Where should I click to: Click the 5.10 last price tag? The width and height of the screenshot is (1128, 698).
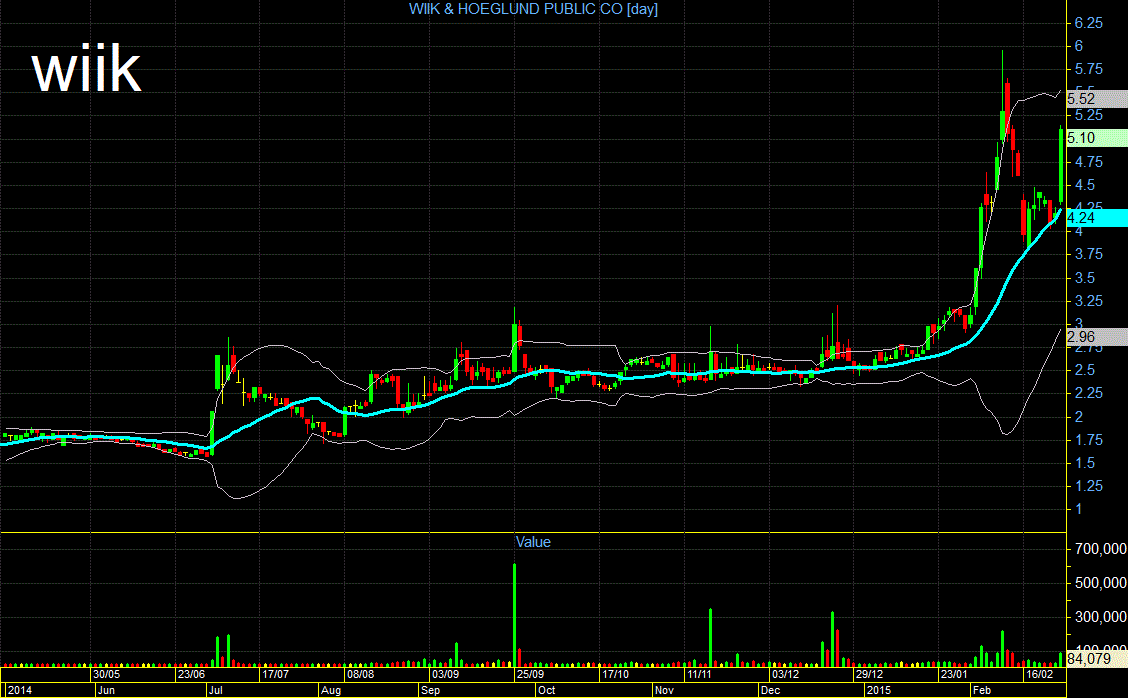(1097, 137)
